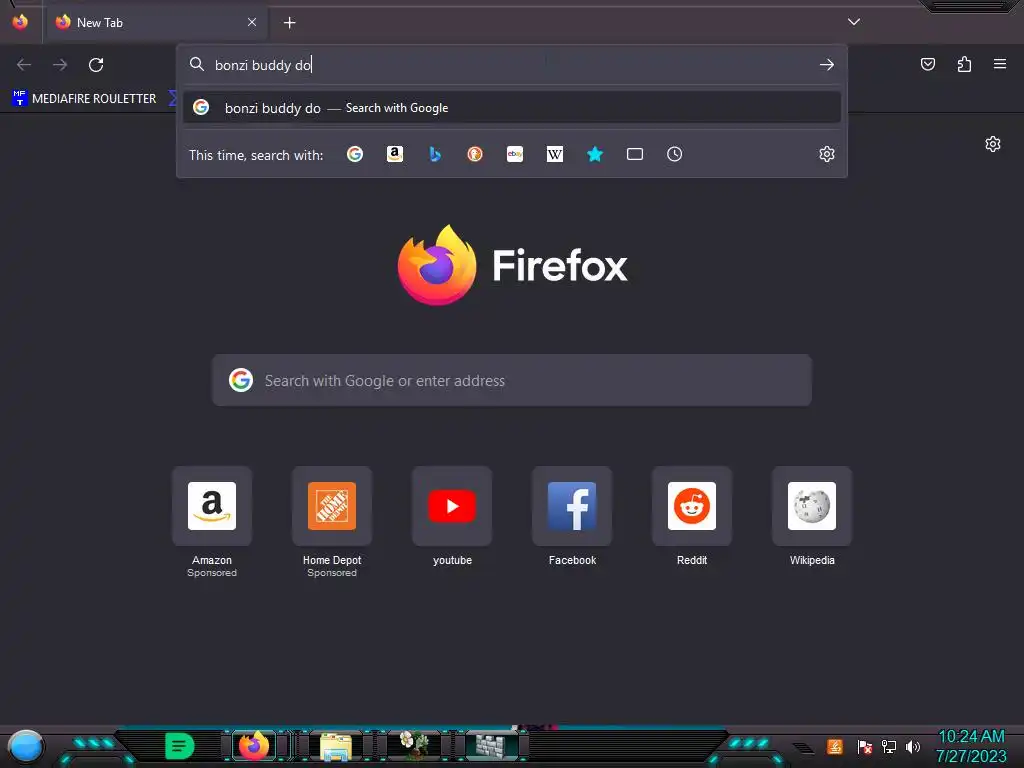Open the Amazon sponsored shortcut

(212, 506)
